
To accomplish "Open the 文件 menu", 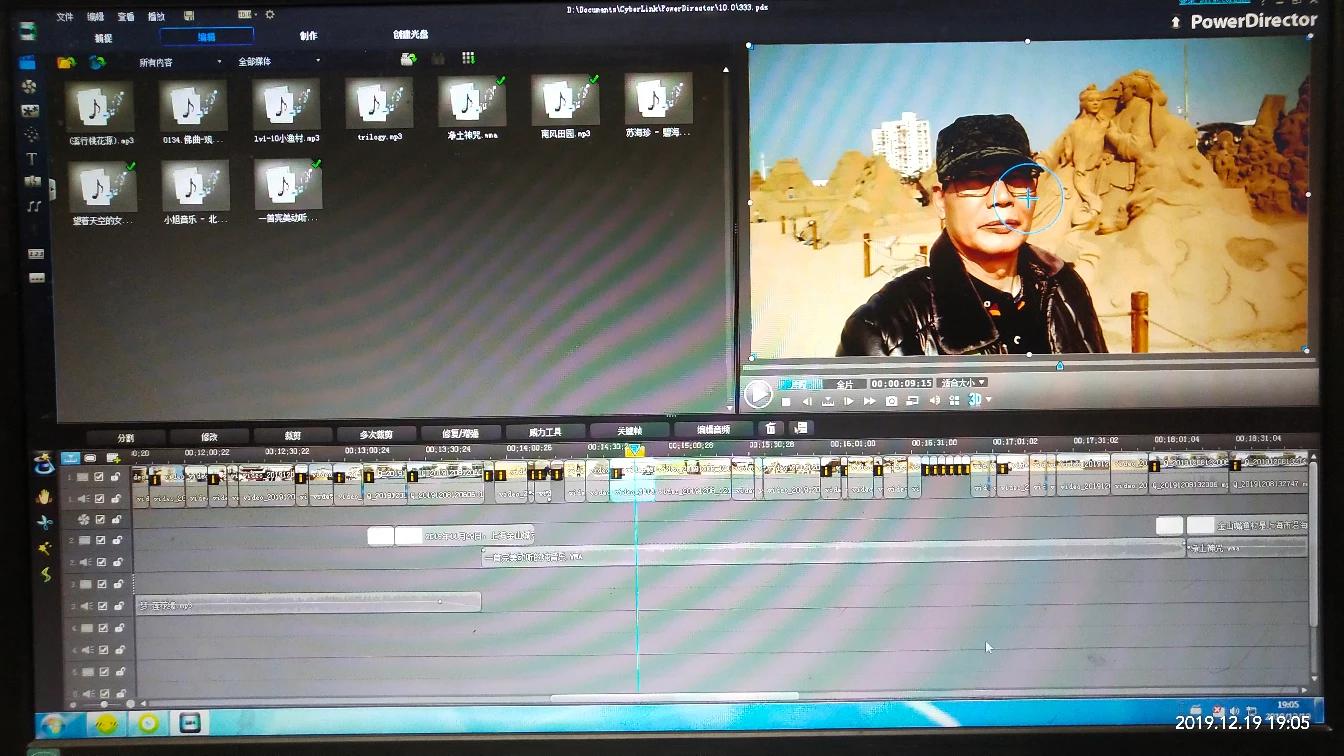I will [65, 17].
